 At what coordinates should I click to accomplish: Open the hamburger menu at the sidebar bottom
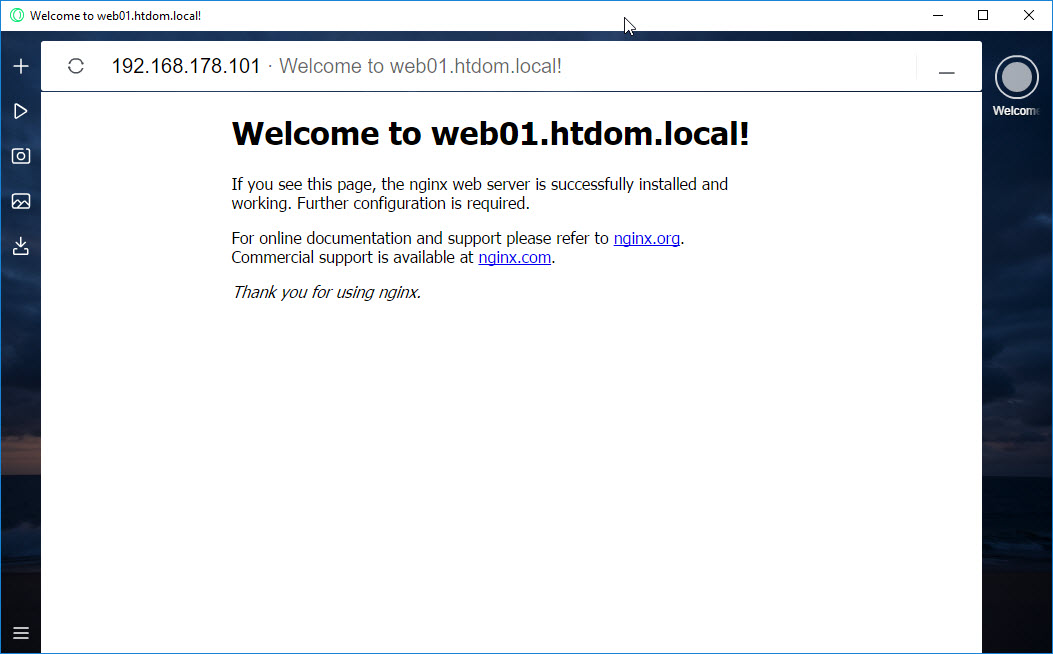tap(21, 633)
